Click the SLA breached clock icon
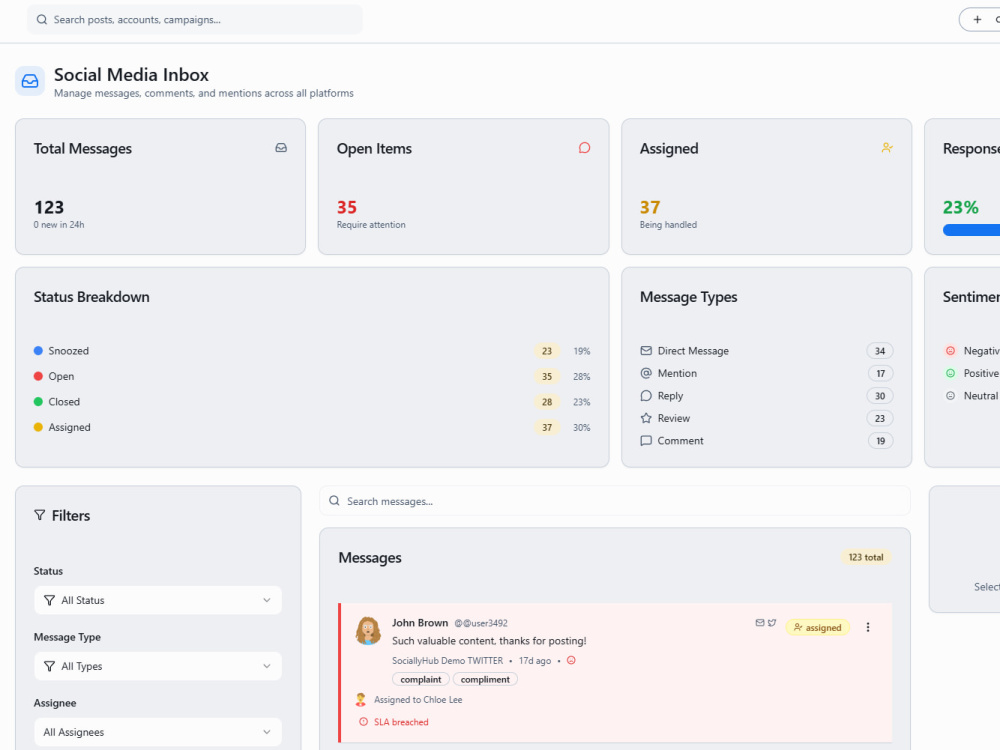 pyautogui.click(x=364, y=722)
